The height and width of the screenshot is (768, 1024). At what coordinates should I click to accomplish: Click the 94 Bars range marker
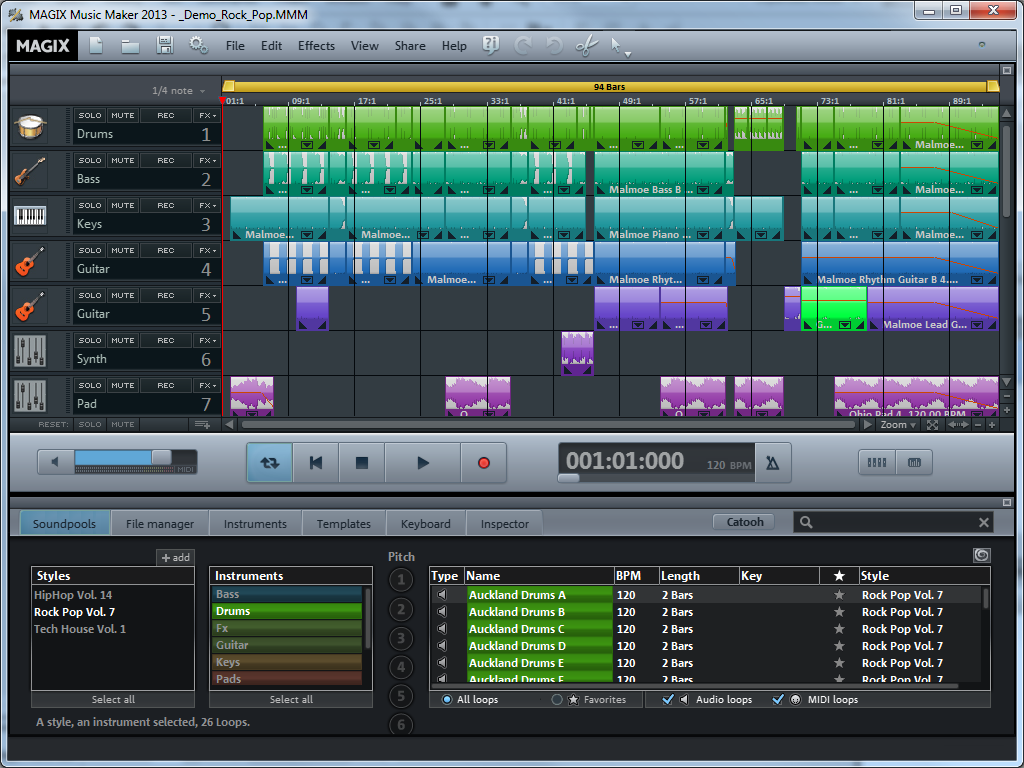(609, 86)
